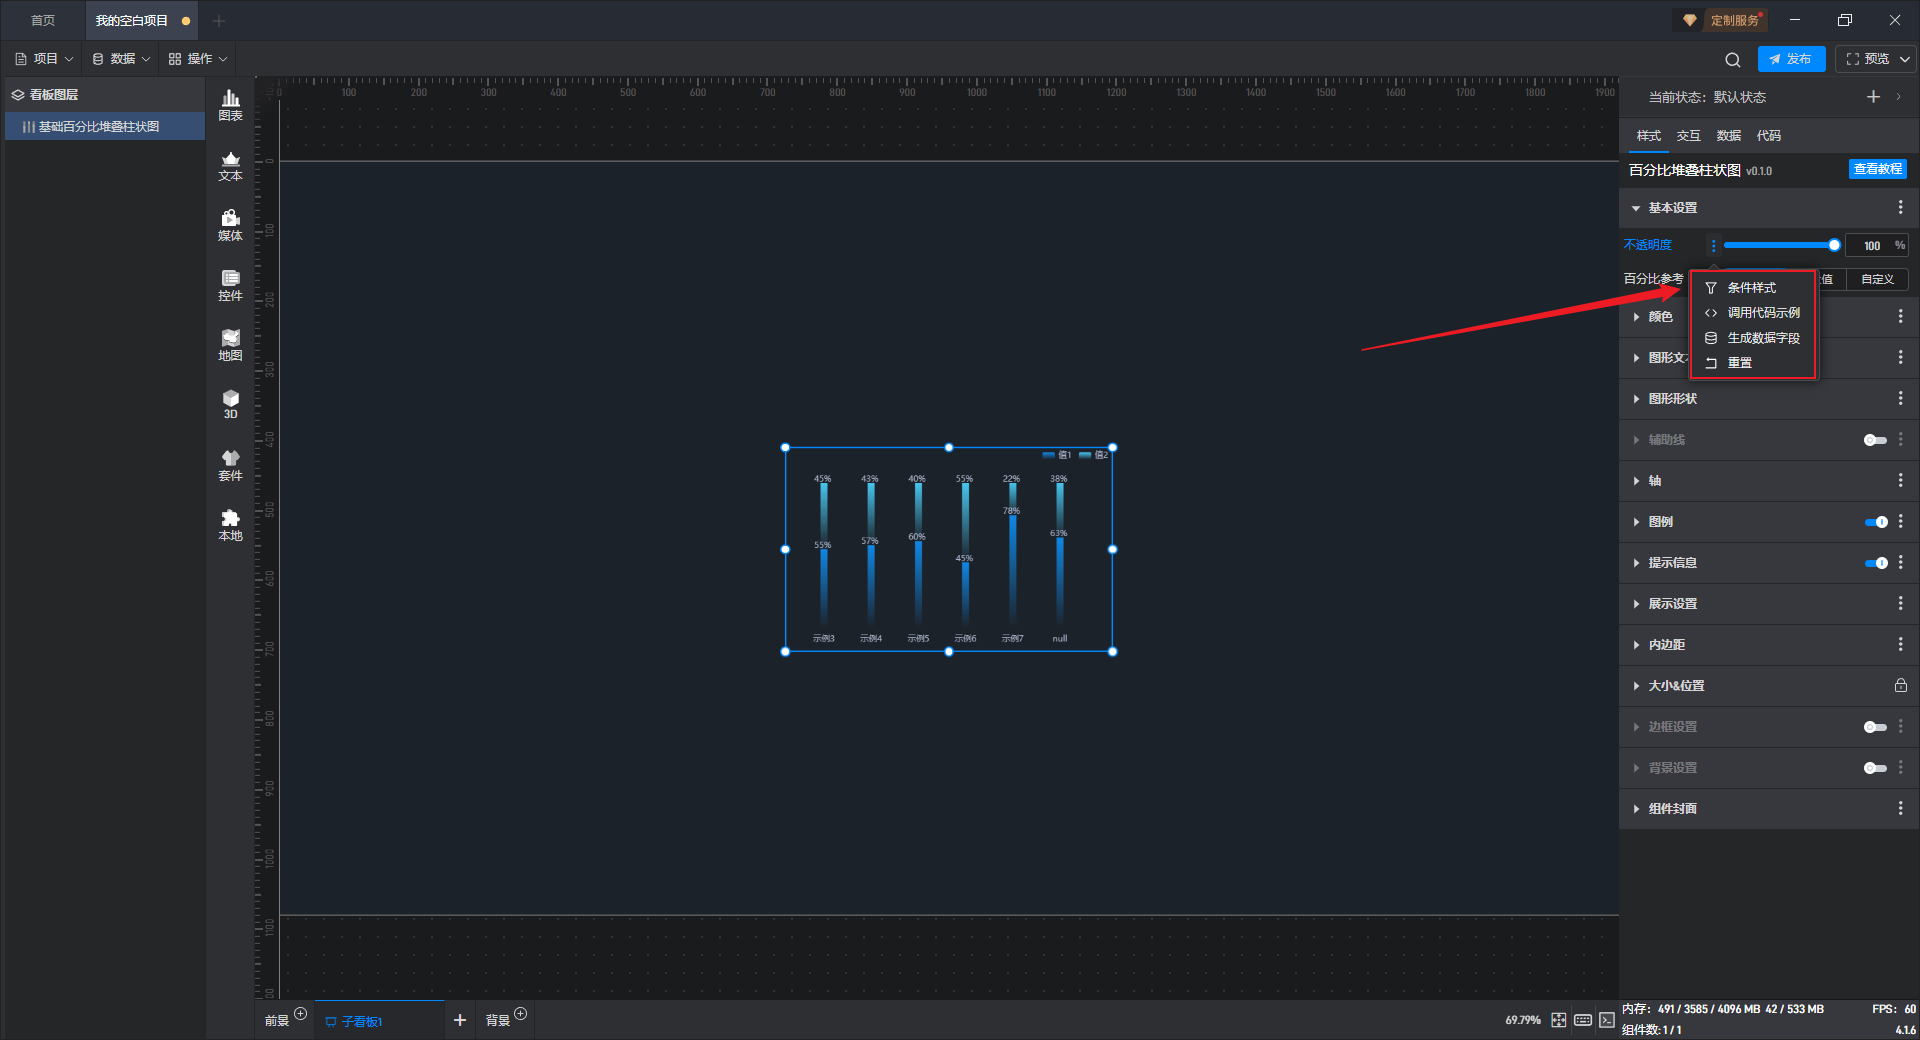Open 基本设置 section more options
This screenshot has width=1920, height=1040.
1900,207
